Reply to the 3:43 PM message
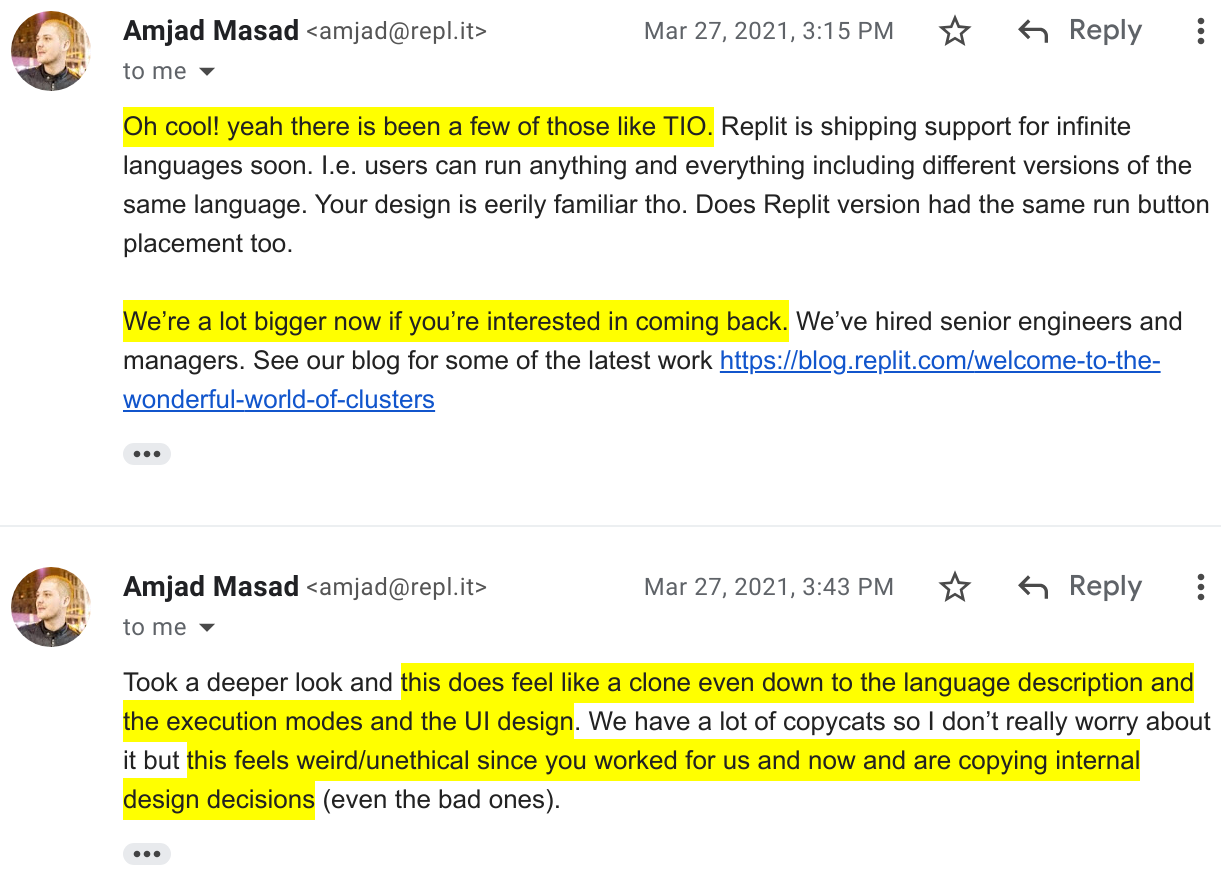The height and width of the screenshot is (874, 1227). pyautogui.click(x=1080, y=586)
